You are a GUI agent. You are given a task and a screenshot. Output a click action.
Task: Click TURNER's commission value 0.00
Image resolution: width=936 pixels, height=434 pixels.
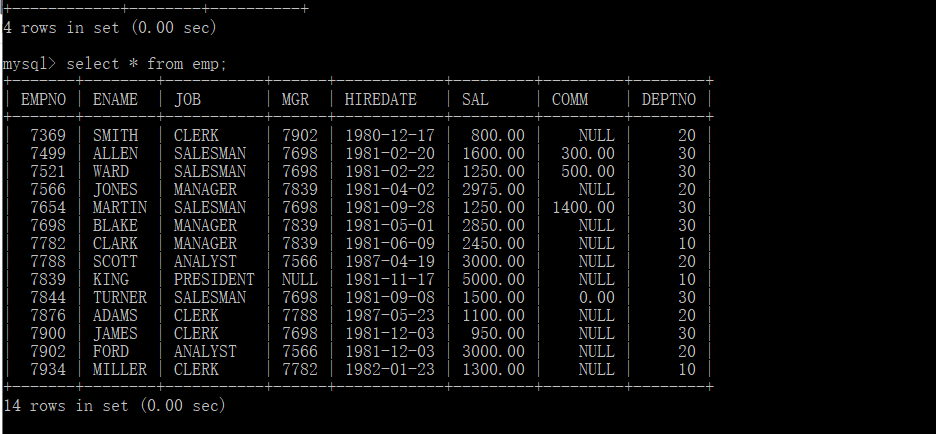(x=597, y=297)
